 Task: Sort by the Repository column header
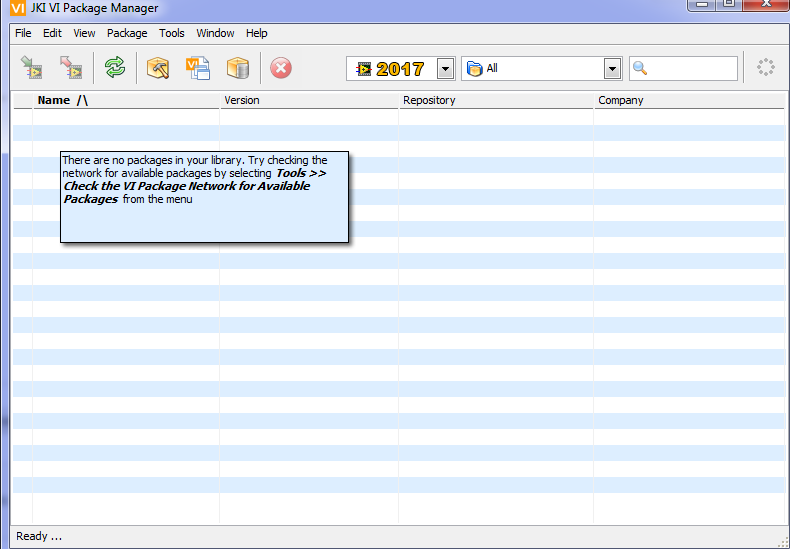point(496,100)
